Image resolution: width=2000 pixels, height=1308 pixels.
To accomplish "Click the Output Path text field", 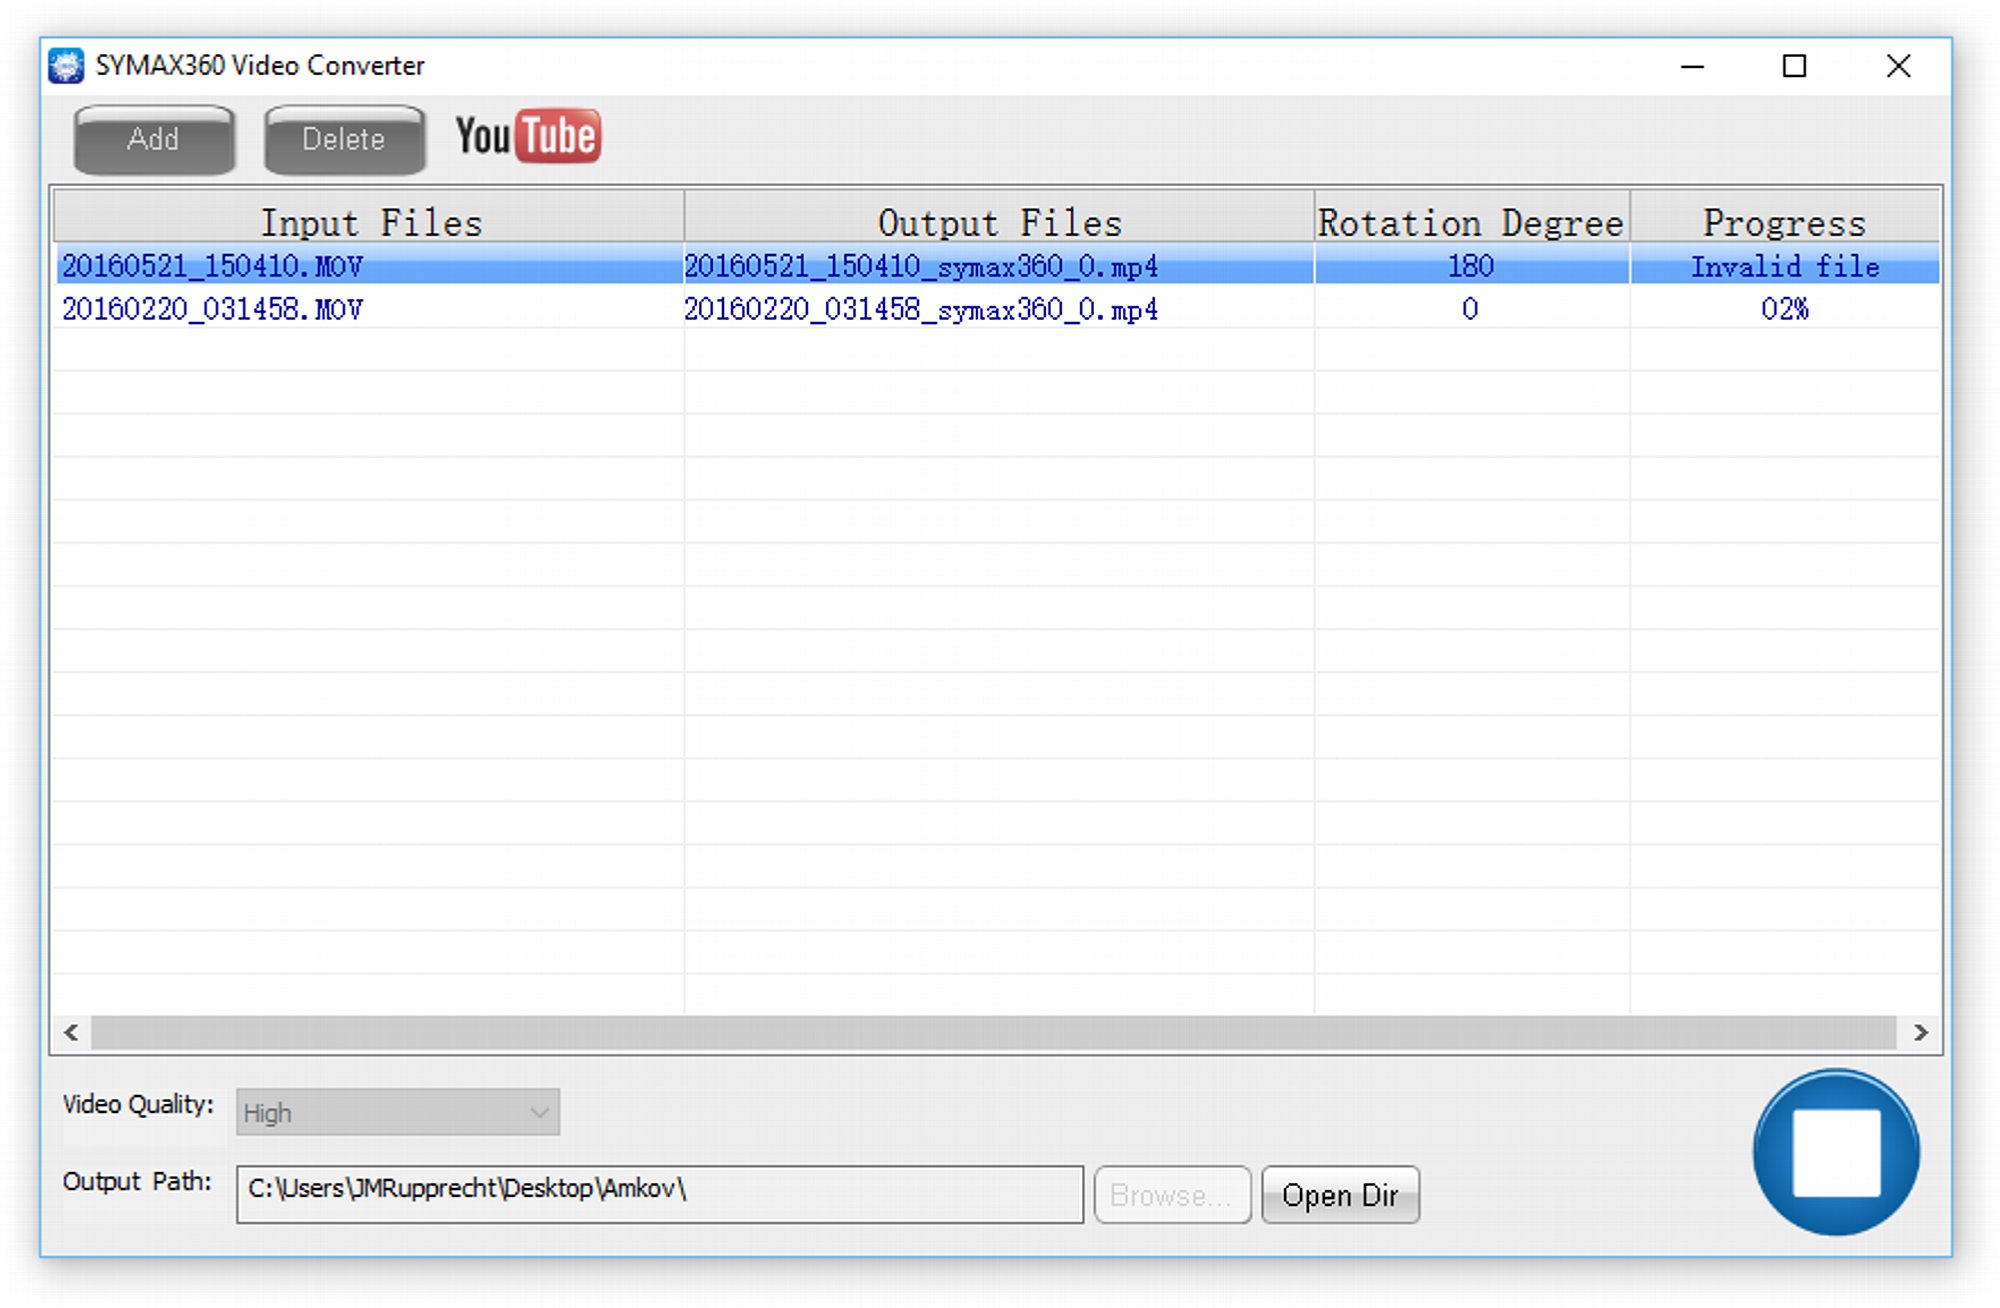I will (659, 1193).
